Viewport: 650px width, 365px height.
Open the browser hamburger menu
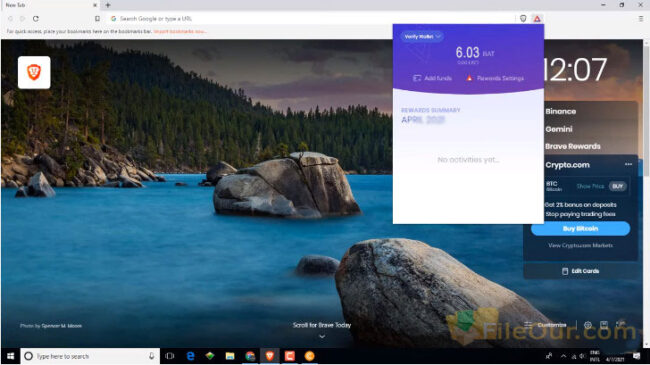[641, 19]
